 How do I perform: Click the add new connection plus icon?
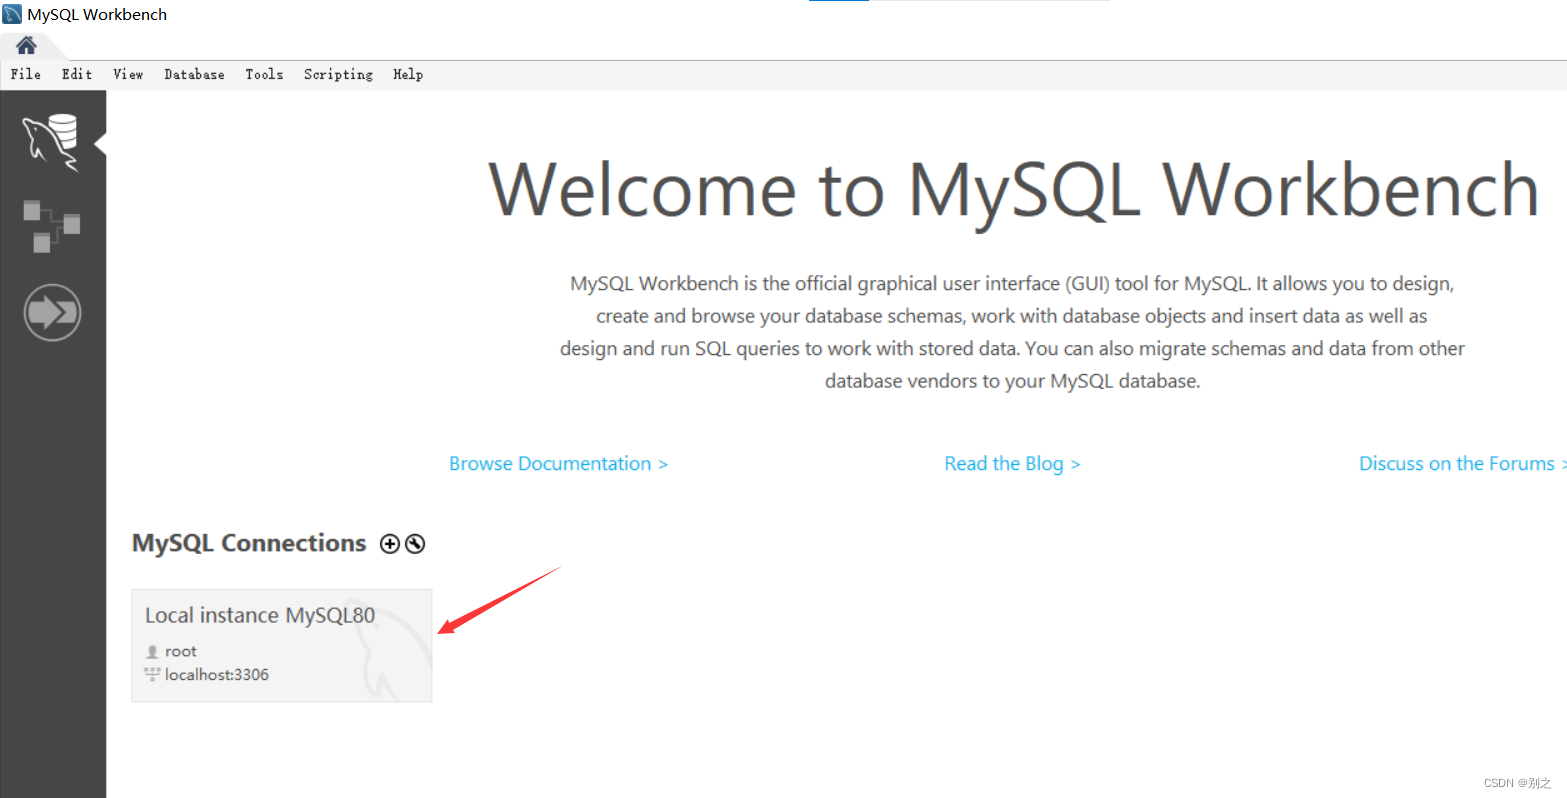coord(390,544)
